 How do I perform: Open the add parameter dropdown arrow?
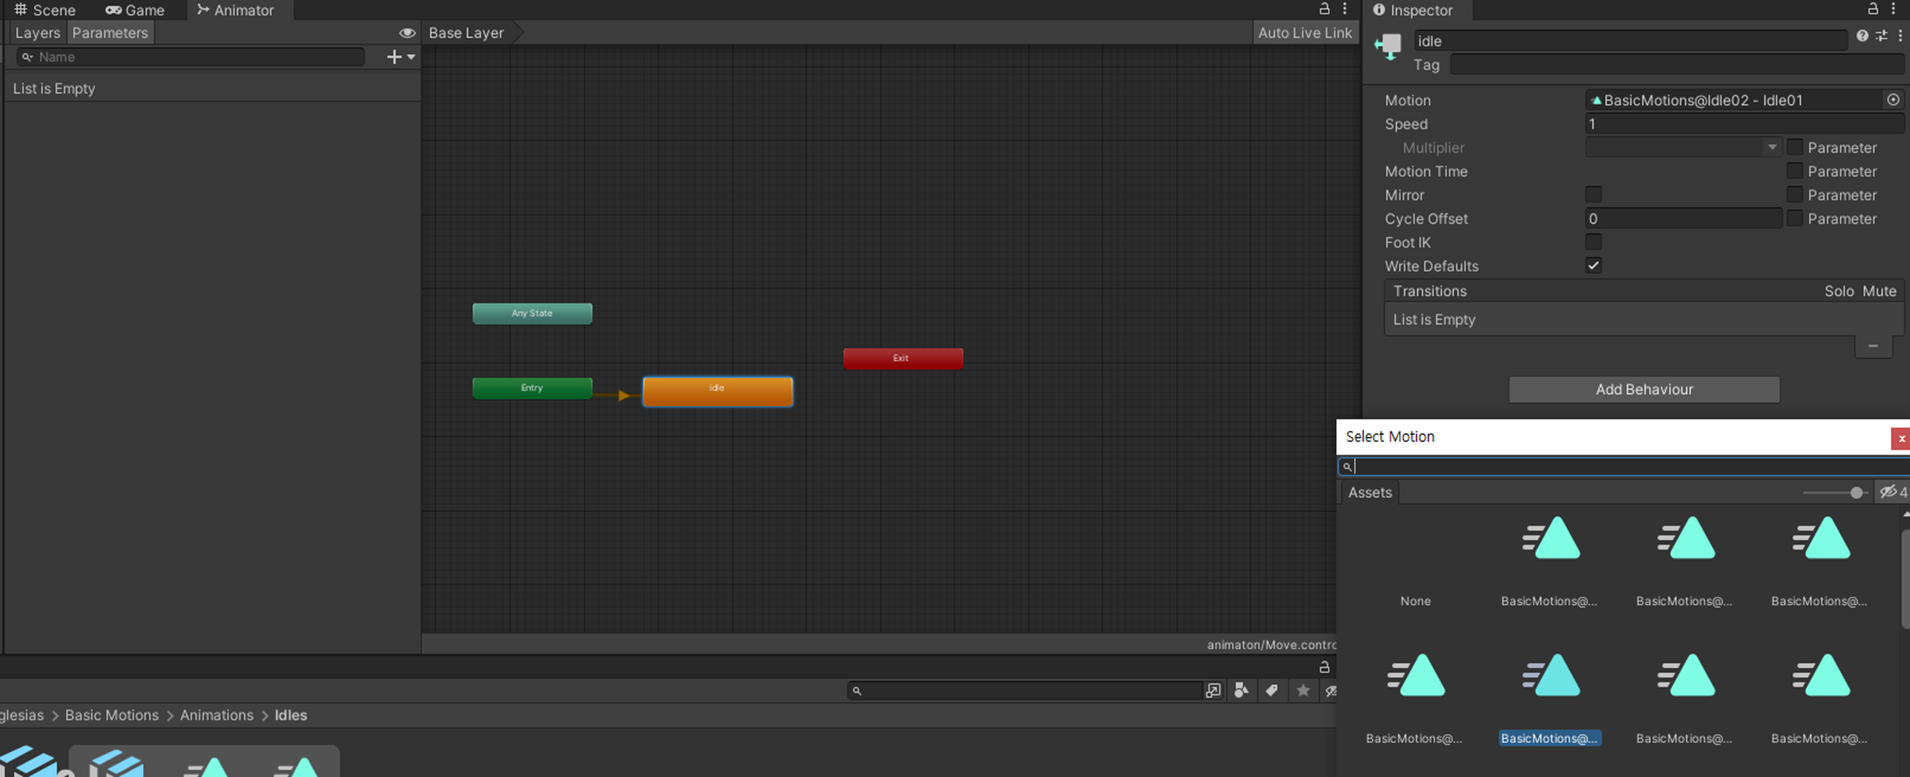pyautogui.click(x=411, y=57)
